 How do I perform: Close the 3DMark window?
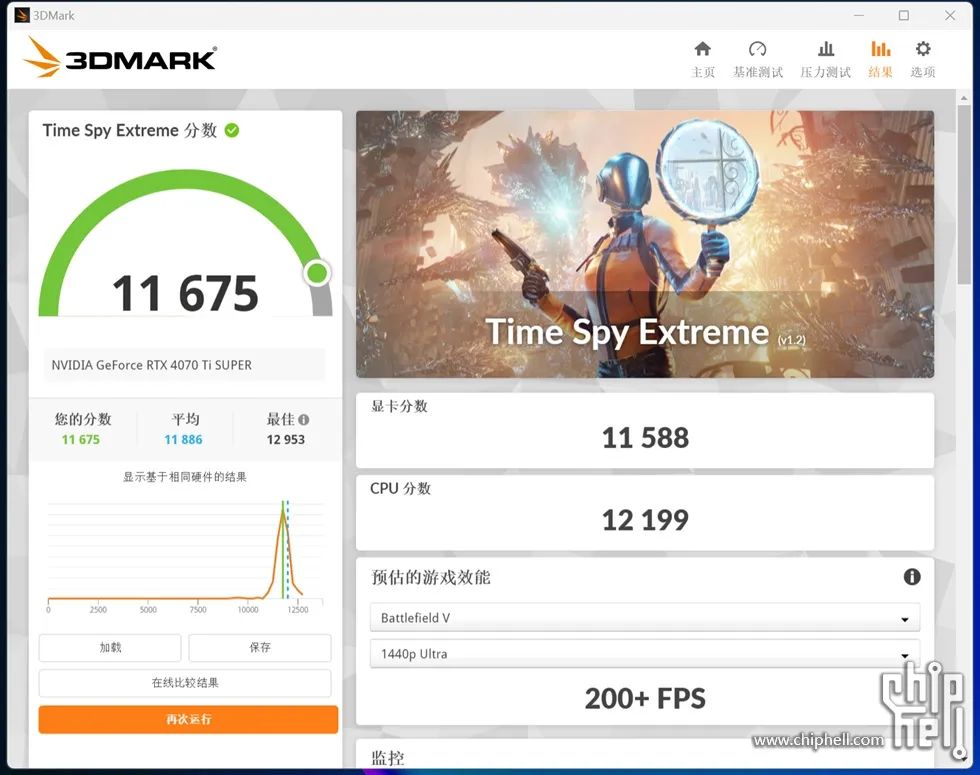(x=950, y=15)
